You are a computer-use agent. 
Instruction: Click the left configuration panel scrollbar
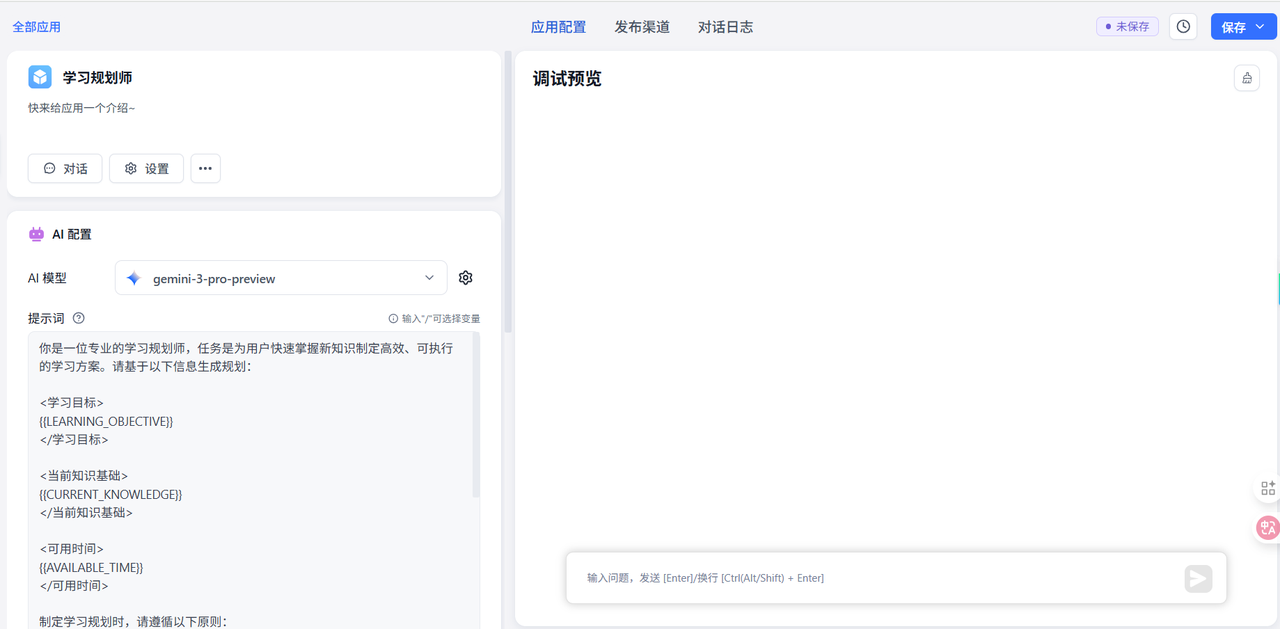[x=508, y=190]
